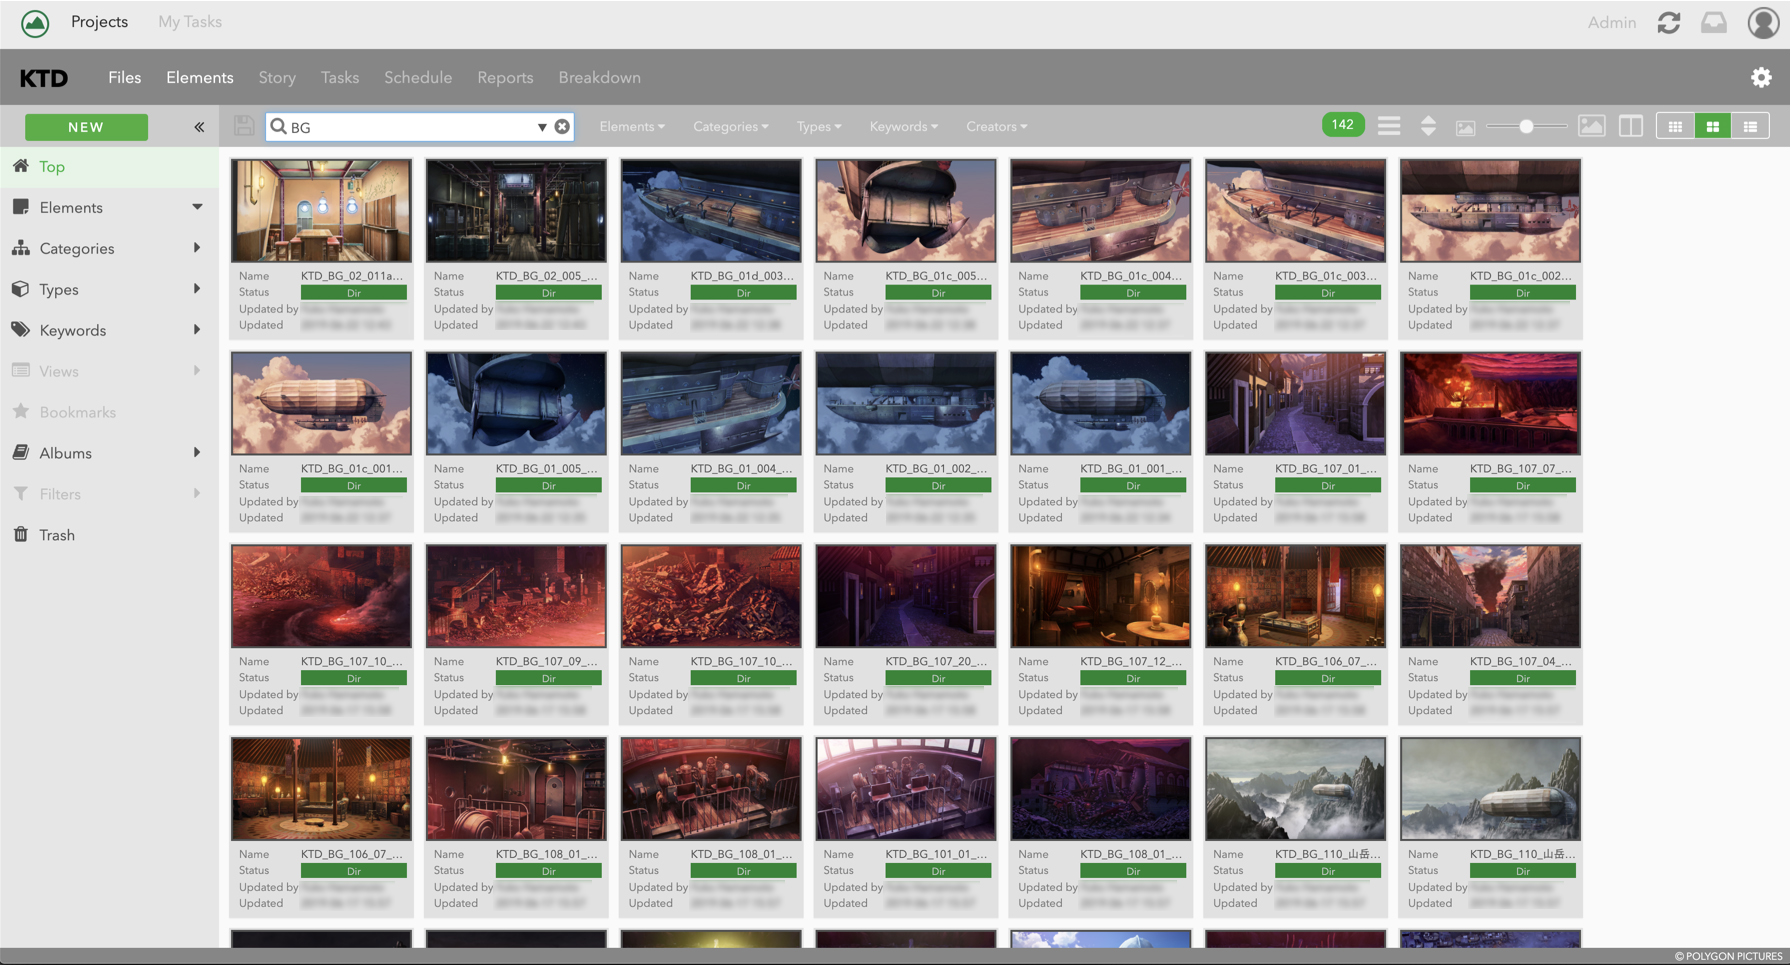Image resolution: width=1791 pixels, height=965 pixels.
Task: Click the 142 results count badge
Action: coord(1343,125)
